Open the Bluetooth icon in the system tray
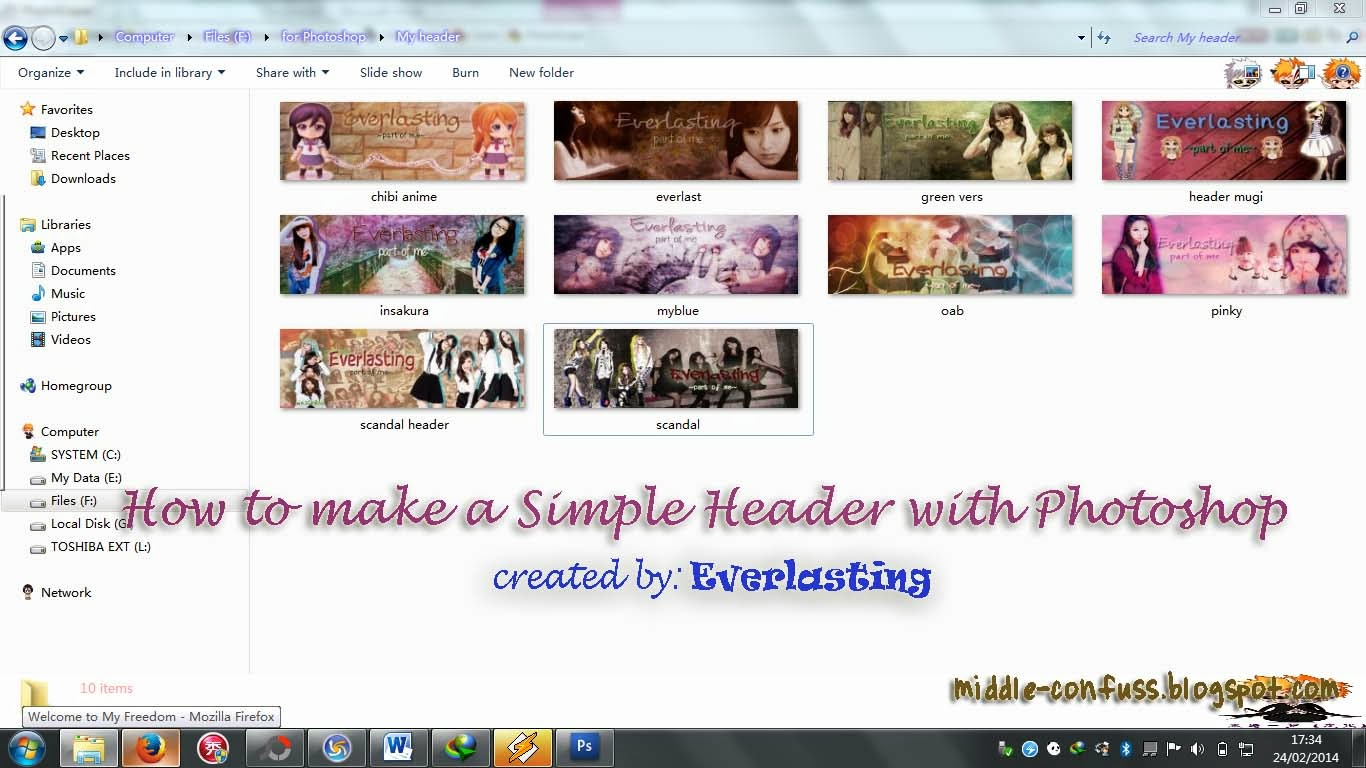The image size is (1366, 768). [x=1127, y=748]
